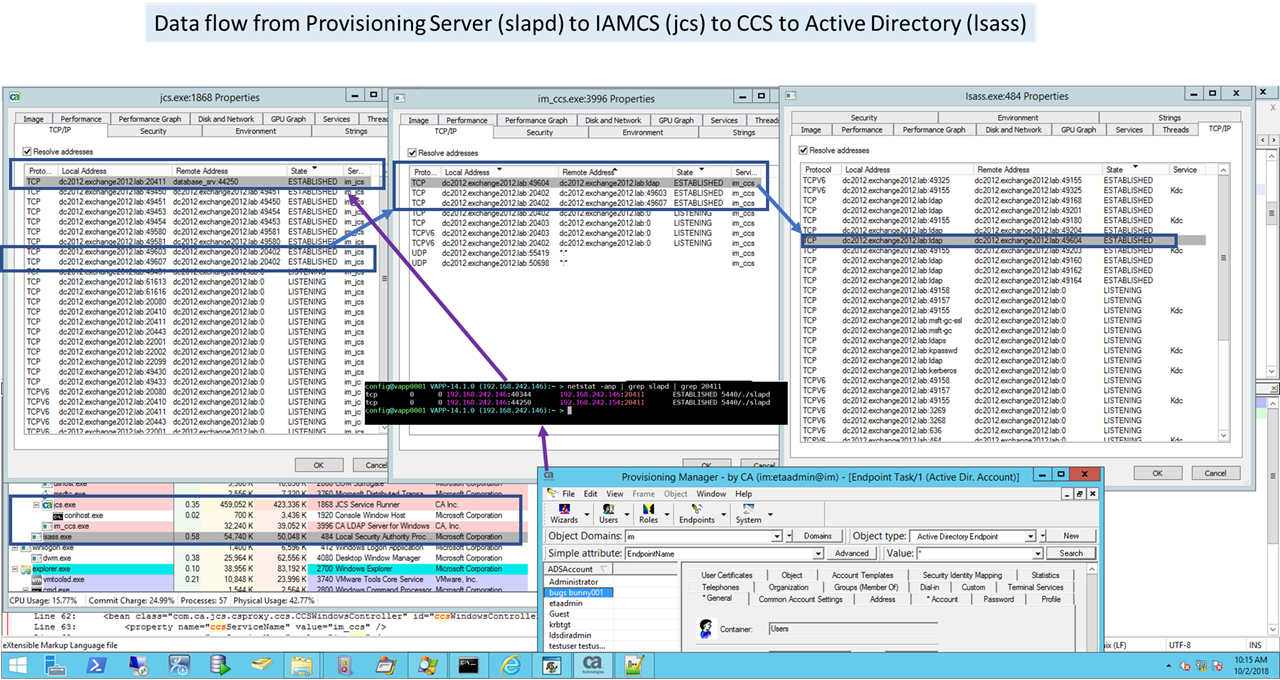Viewport: 1280px width, 680px height.
Task: Open the Object type dropdown
Action: click(x=1032, y=536)
